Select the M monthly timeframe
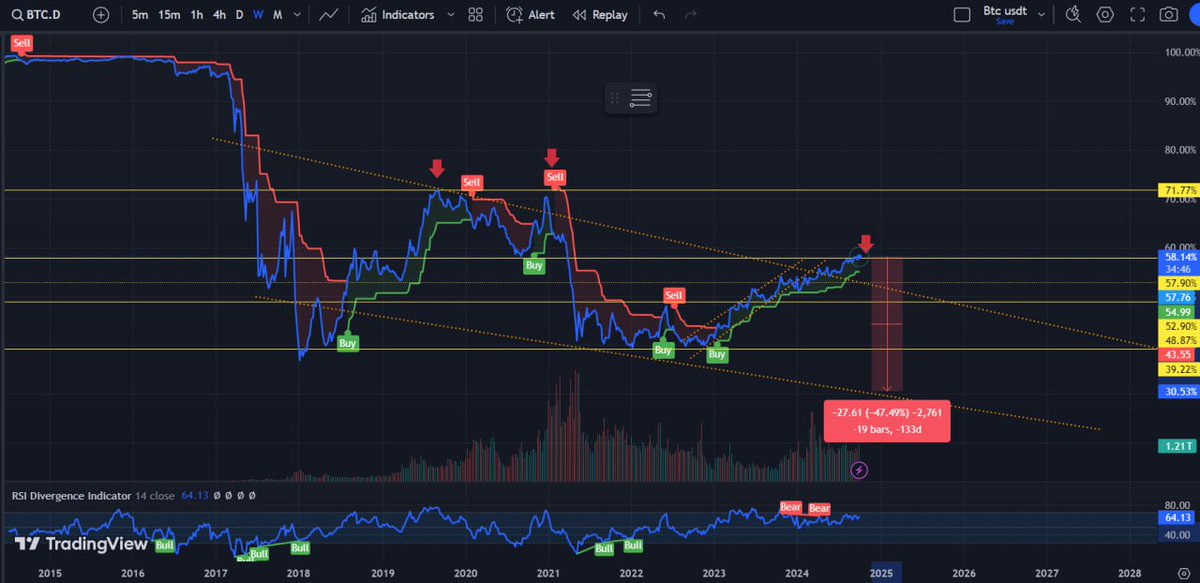The height and width of the screenshot is (583, 1200). tap(277, 15)
